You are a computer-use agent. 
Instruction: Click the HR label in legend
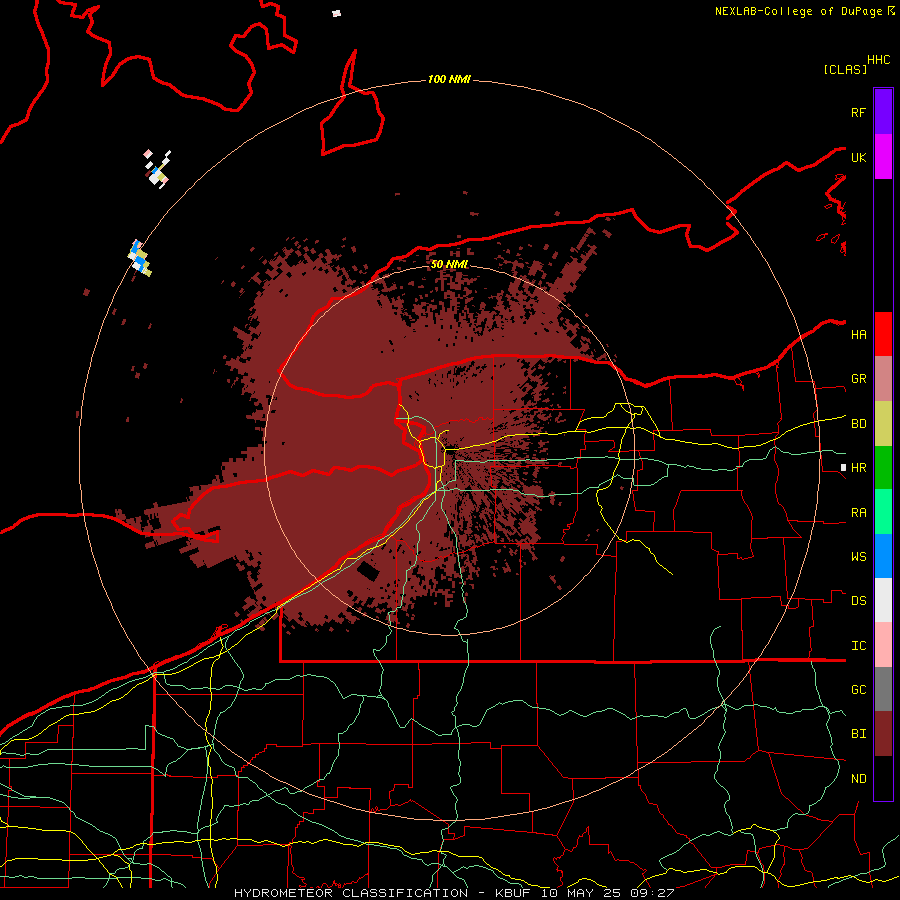tap(858, 468)
